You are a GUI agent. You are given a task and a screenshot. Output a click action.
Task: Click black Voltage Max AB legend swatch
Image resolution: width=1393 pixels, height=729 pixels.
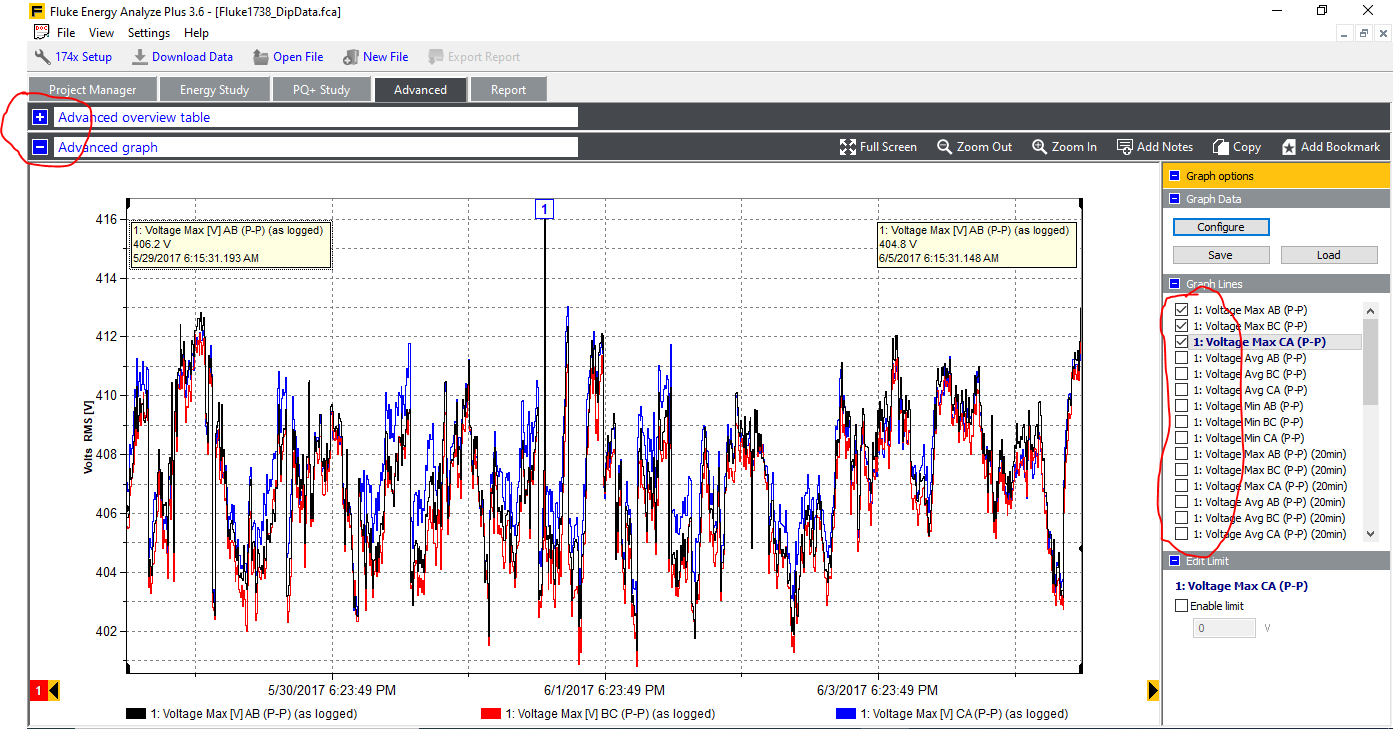coord(136,714)
